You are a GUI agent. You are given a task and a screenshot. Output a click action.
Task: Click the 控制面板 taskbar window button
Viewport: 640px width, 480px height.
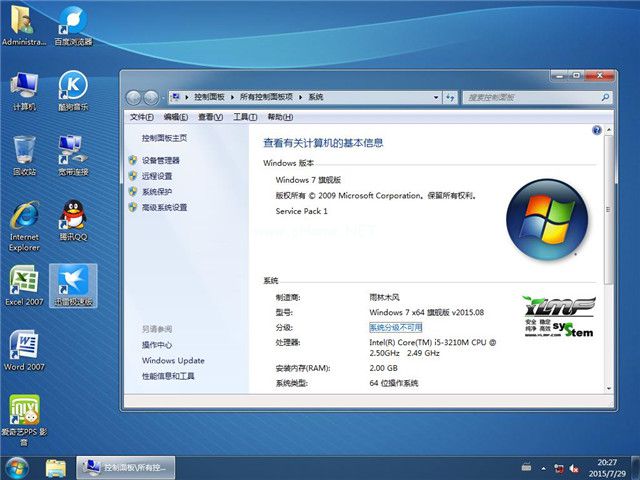point(126,468)
